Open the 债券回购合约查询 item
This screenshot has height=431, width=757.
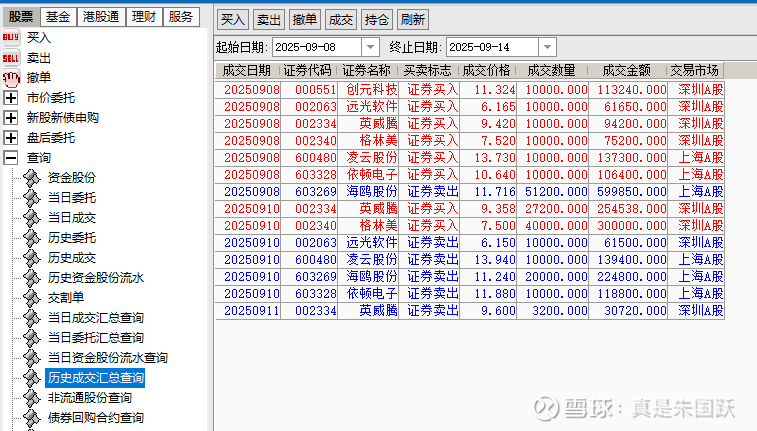[96, 418]
